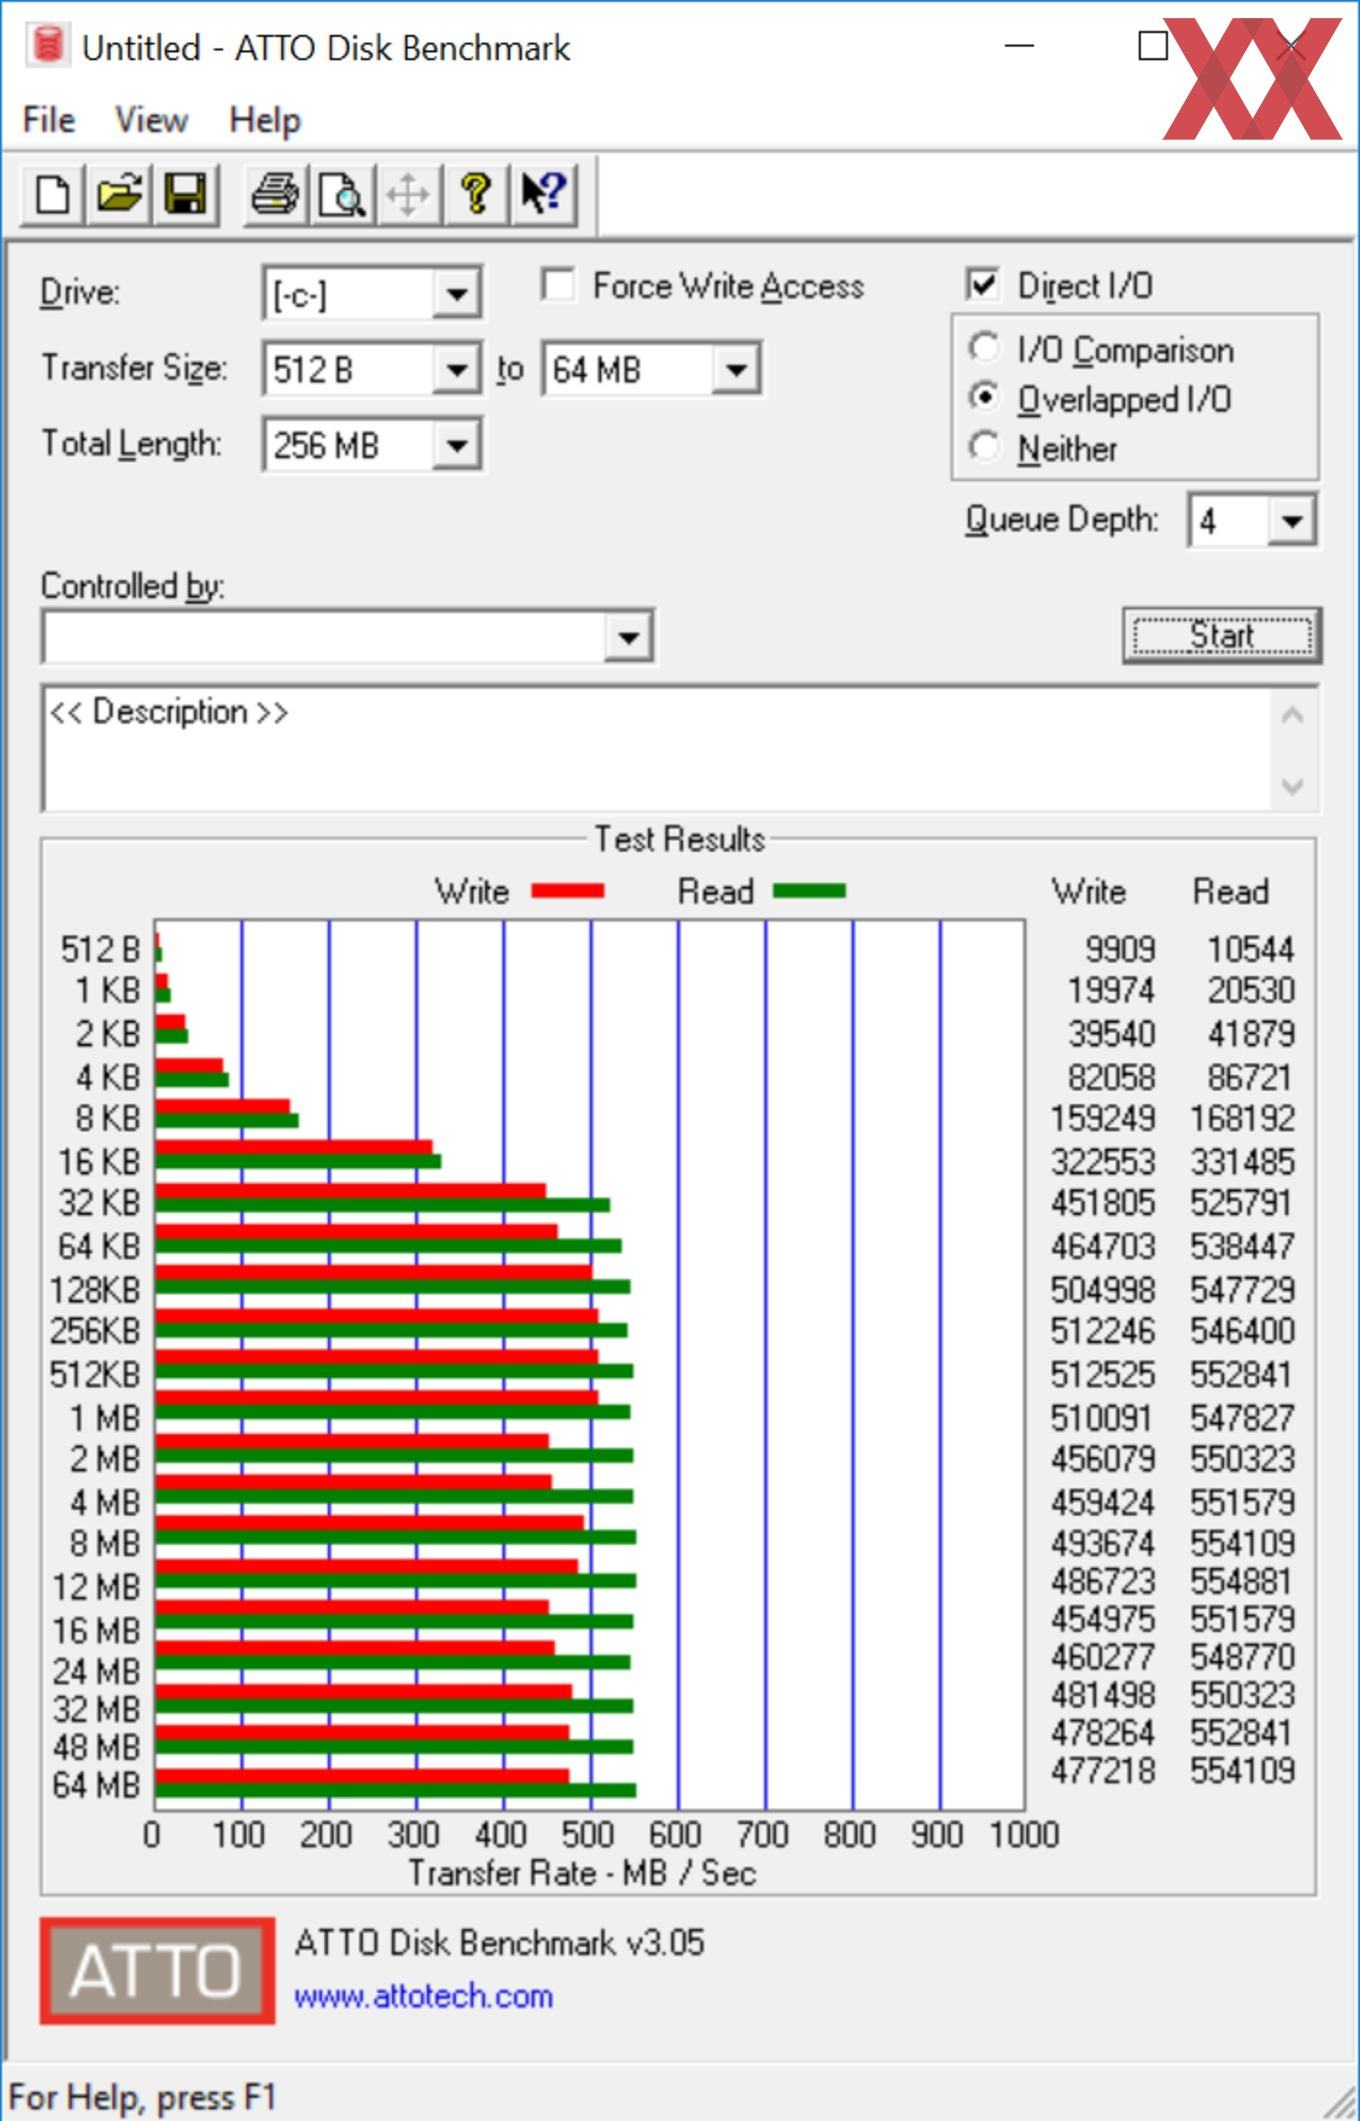Open the View menu

151,120
